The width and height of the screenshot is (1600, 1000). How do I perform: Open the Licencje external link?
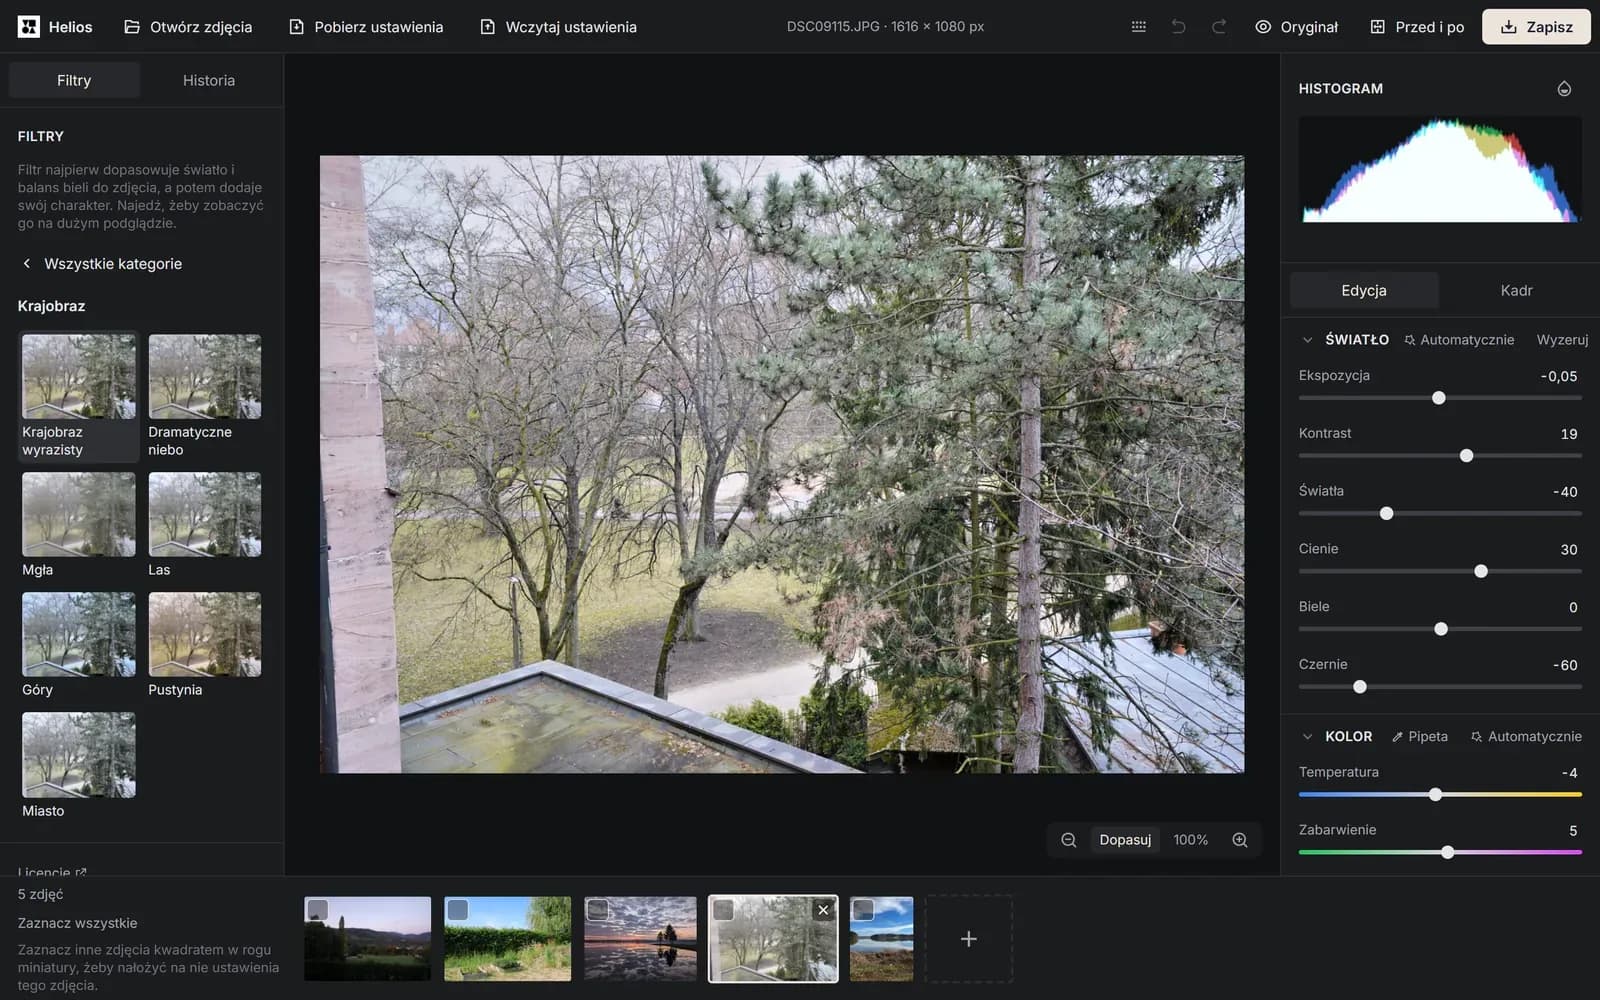pyautogui.click(x=52, y=872)
